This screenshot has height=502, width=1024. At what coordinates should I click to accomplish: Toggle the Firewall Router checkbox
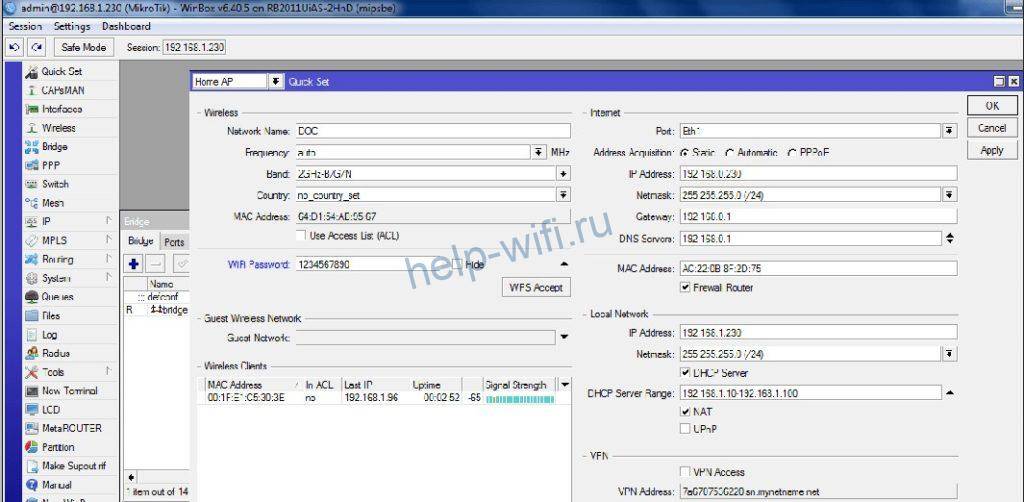click(685, 287)
